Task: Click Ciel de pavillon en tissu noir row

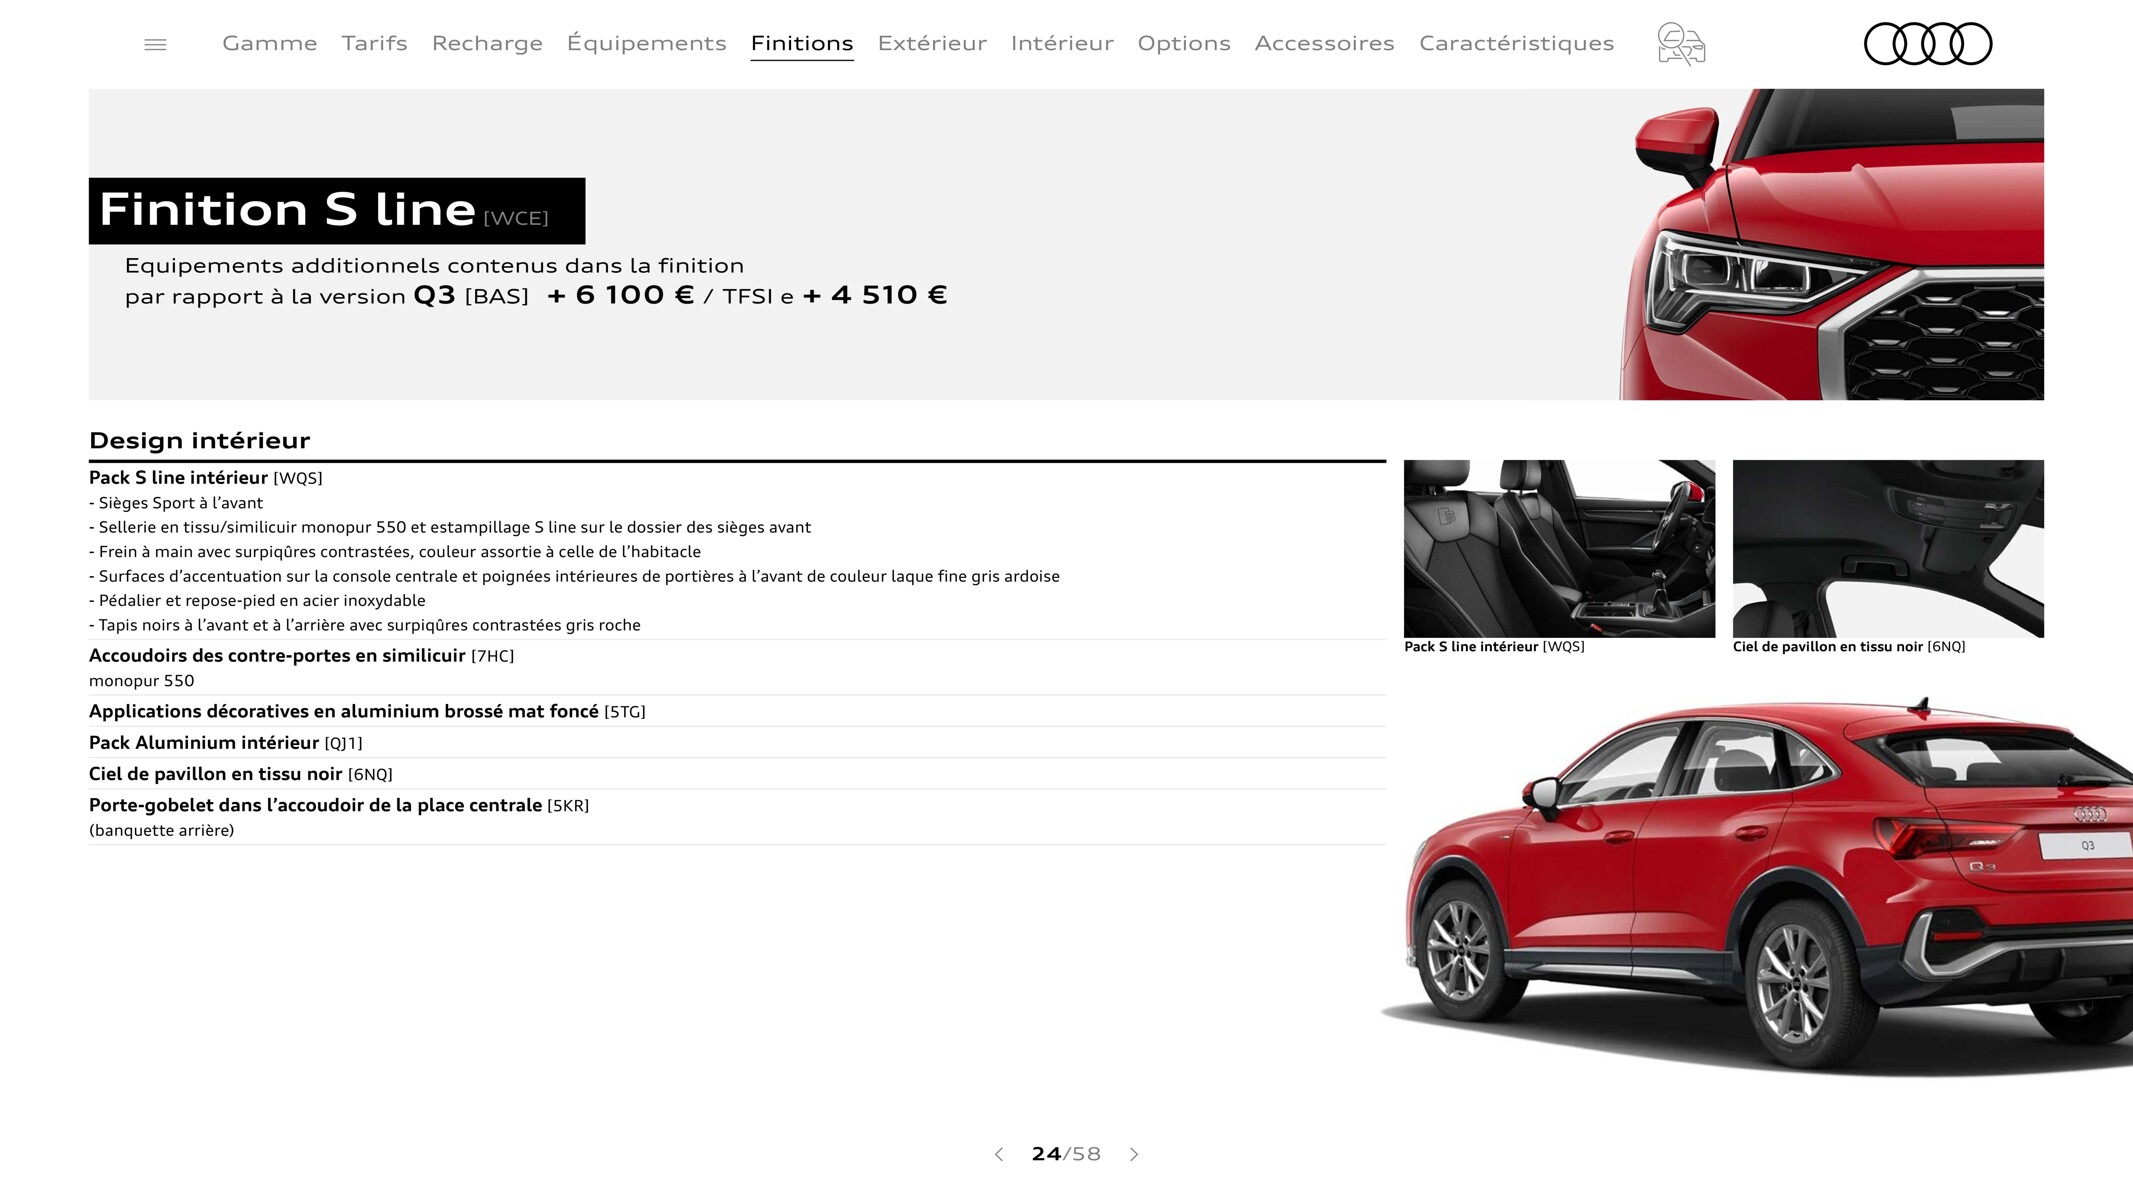Action: click(x=737, y=774)
